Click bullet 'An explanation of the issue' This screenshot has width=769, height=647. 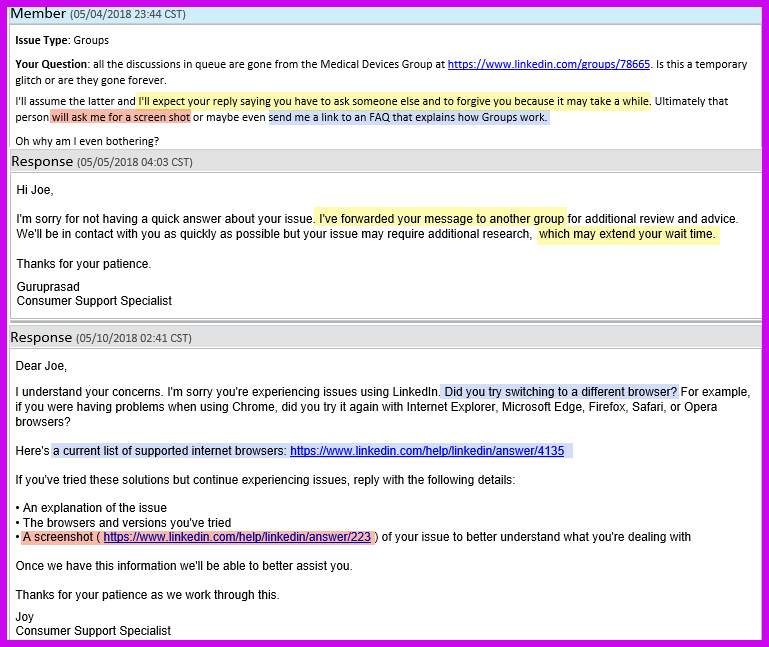[95, 508]
